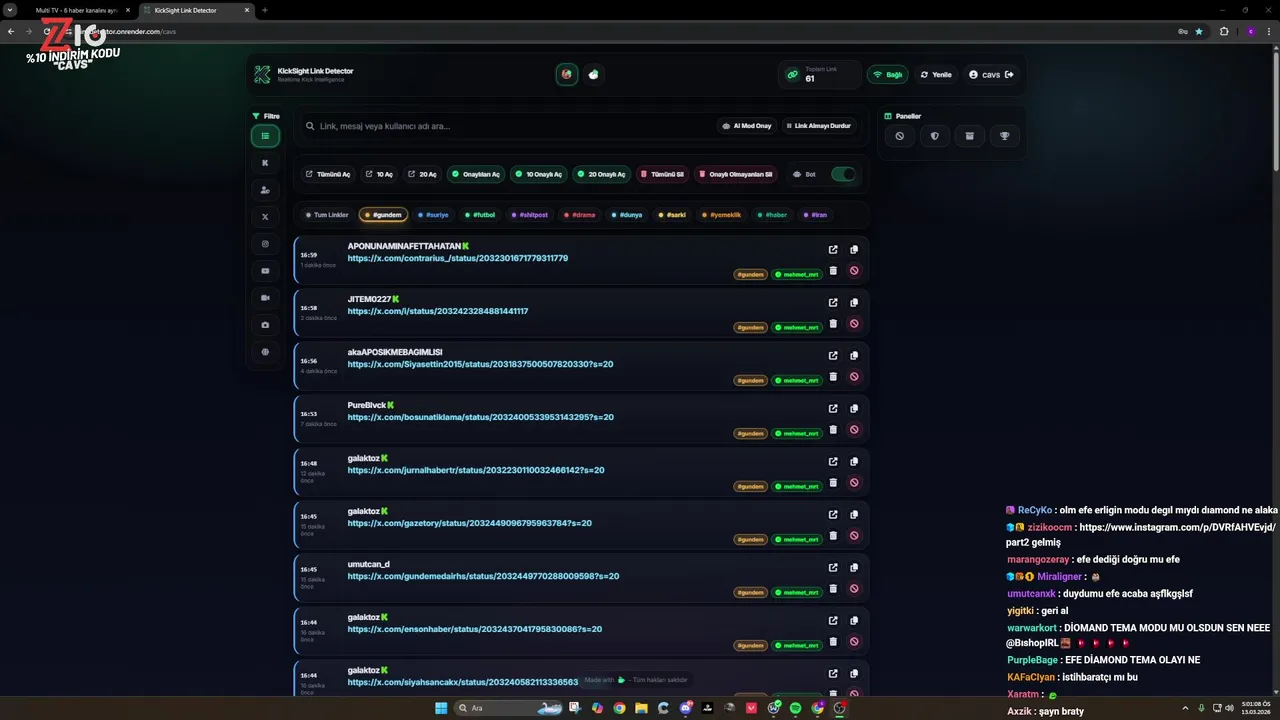1280x720 pixels.
Task: Click 10 Onaylı Aç button
Action: click(x=539, y=174)
